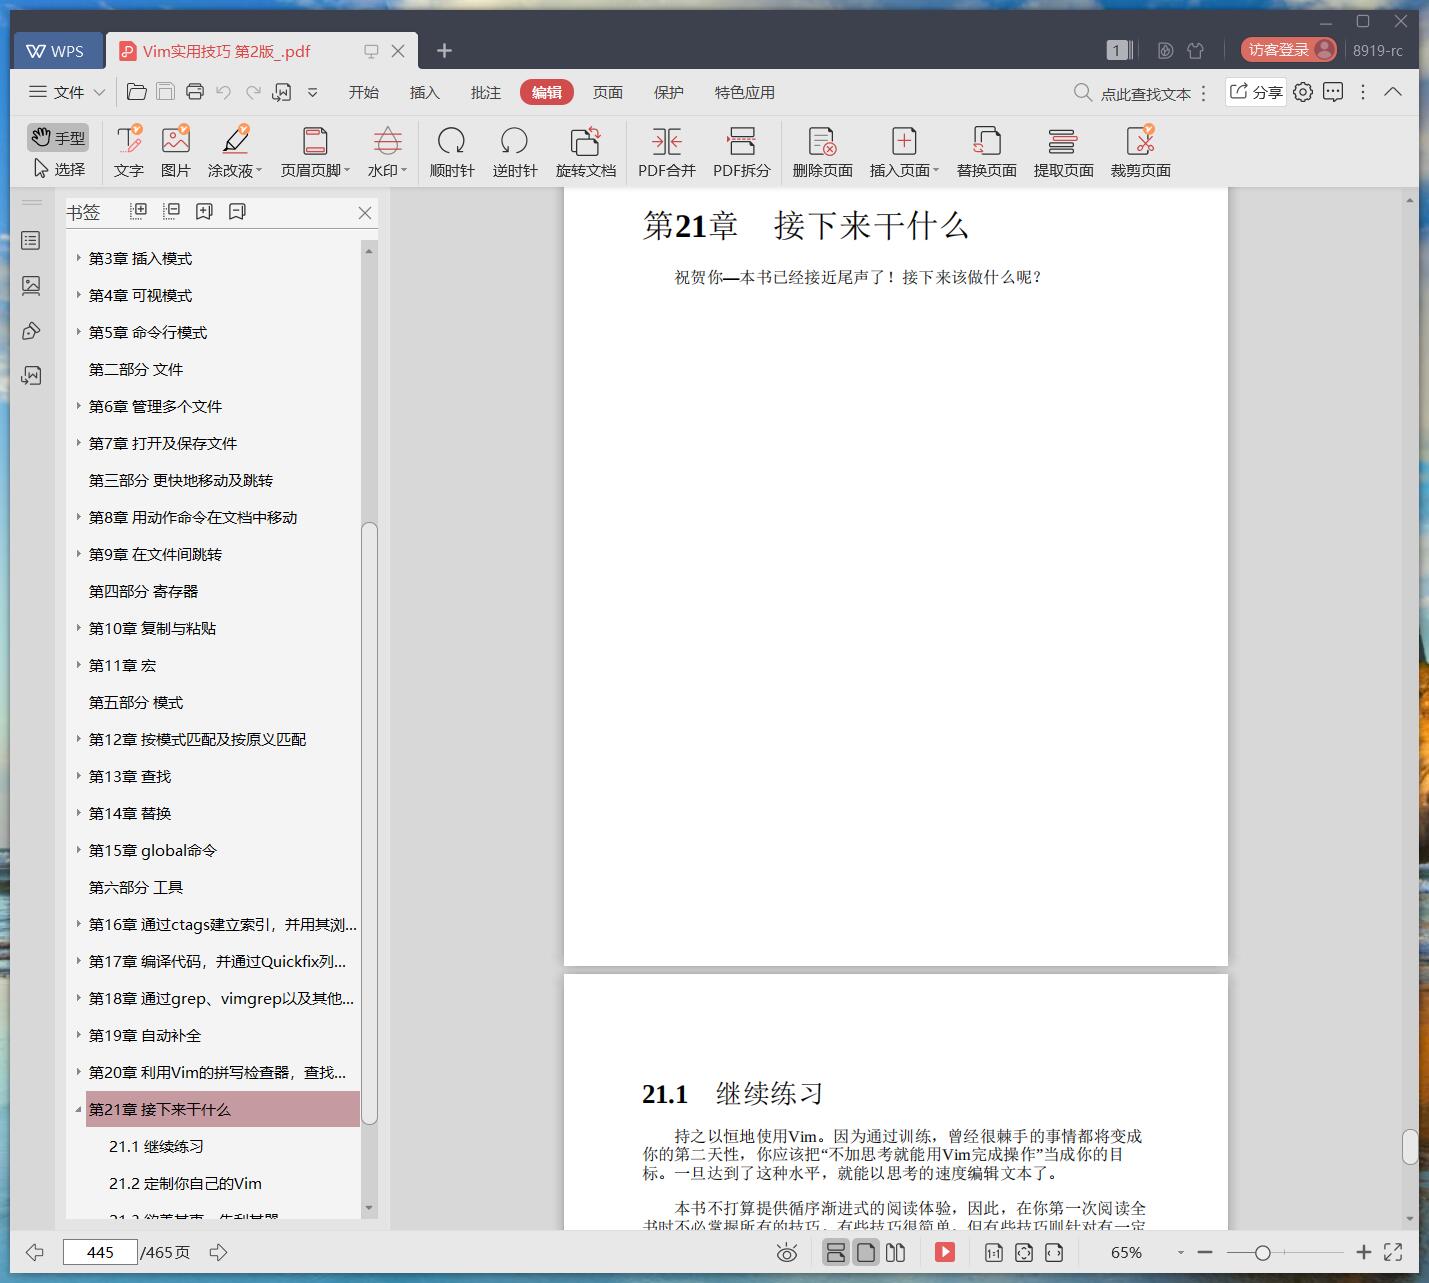Fit page width icon

1054,1252
